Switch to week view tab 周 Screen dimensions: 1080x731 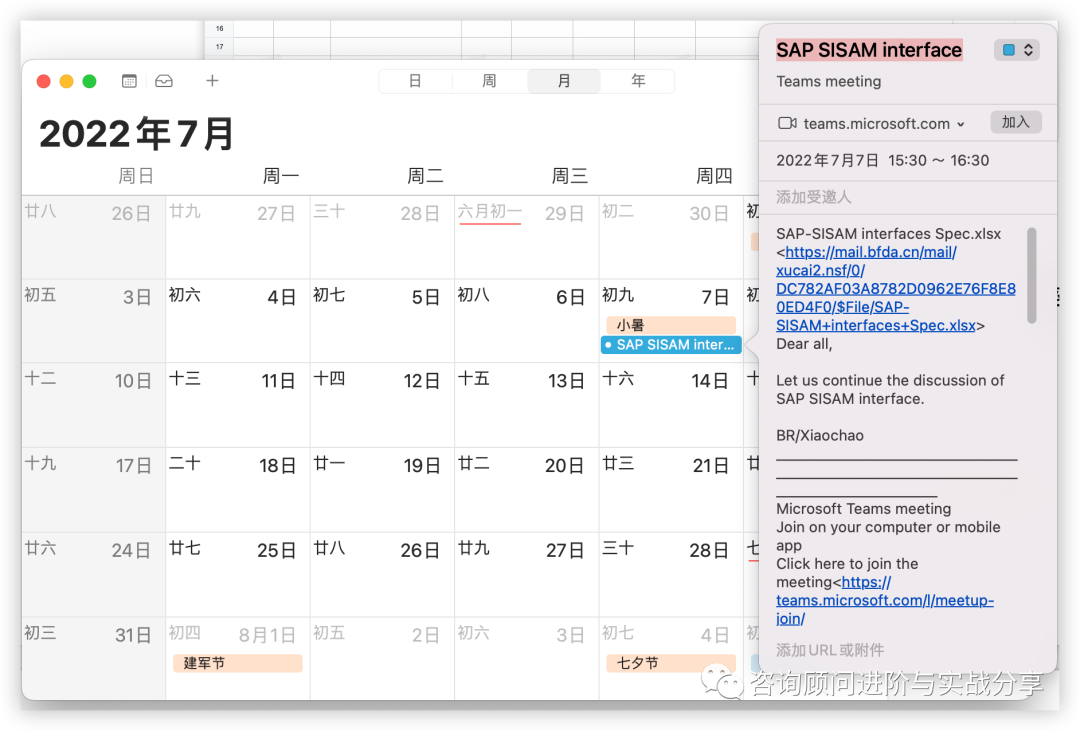(490, 81)
